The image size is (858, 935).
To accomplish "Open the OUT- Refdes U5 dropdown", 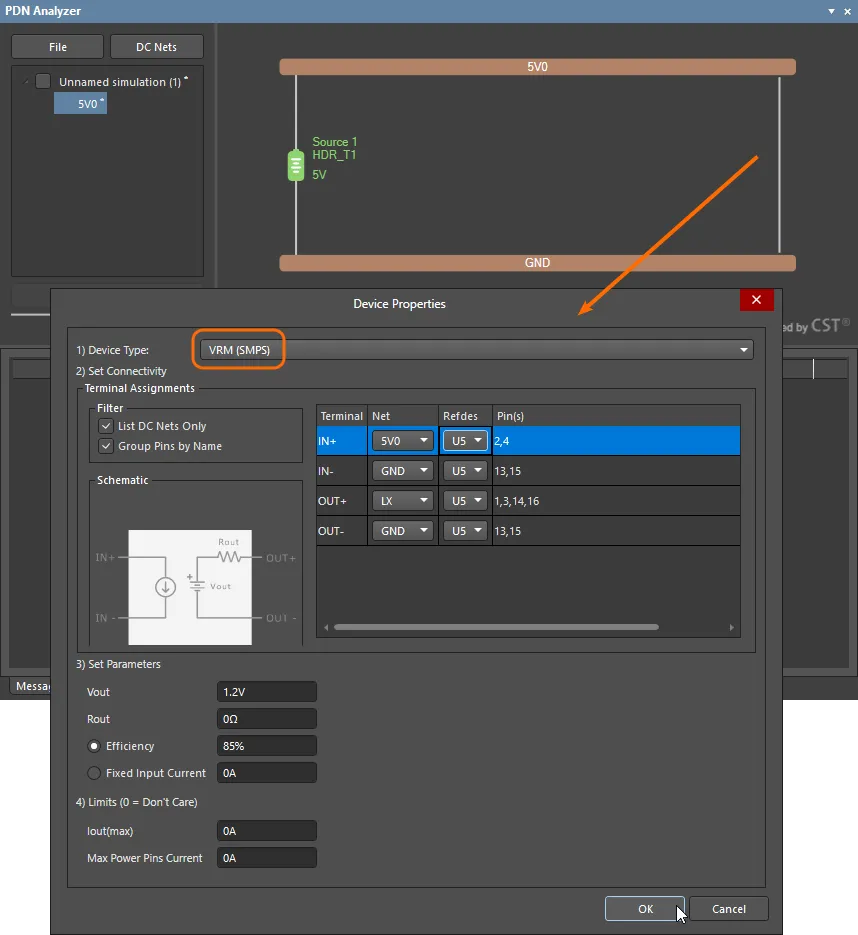I will coord(465,531).
